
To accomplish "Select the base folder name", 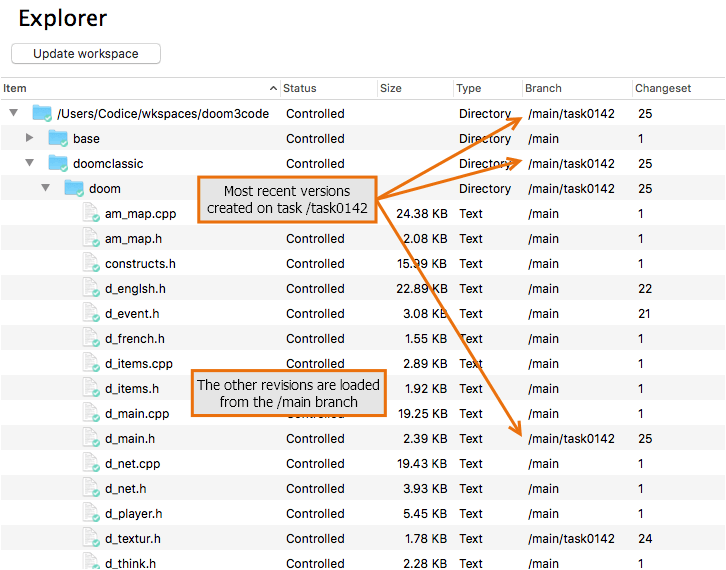I will tap(86, 139).
